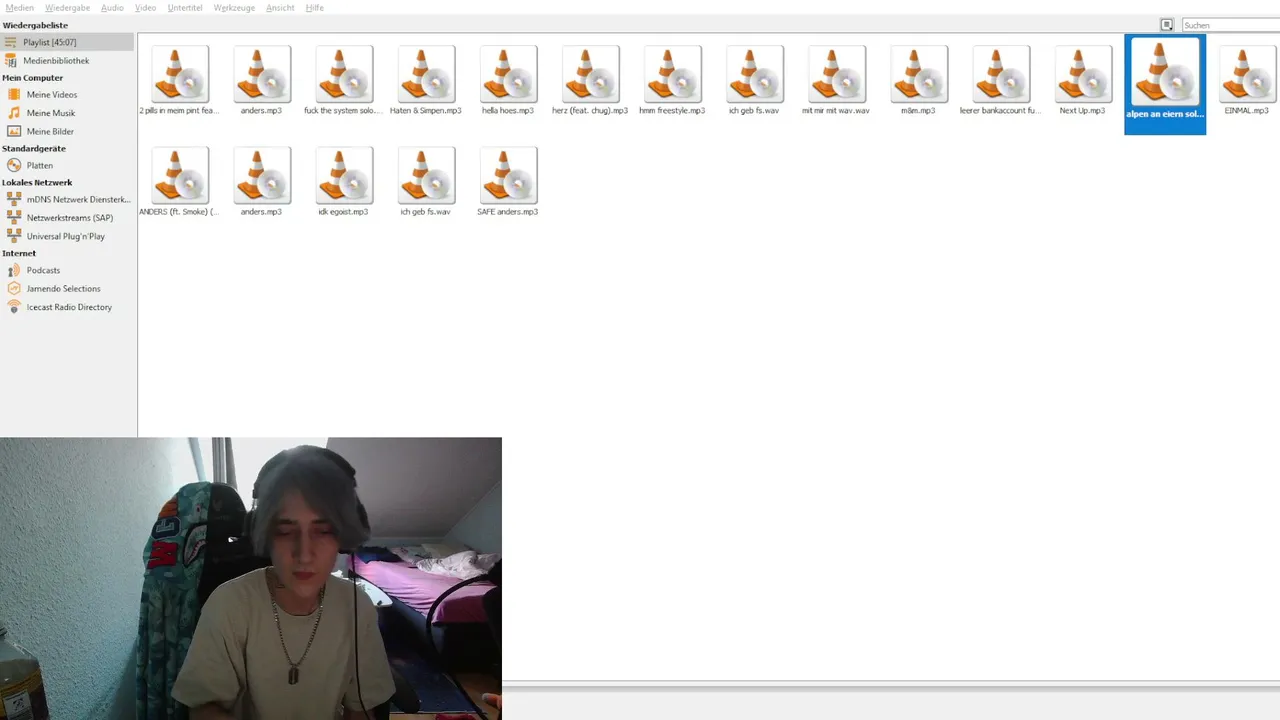This screenshot has height=720, width=1280.
Task: Select the 'mit mir mit wav.wav' track
Action: (x=836, y=80)
